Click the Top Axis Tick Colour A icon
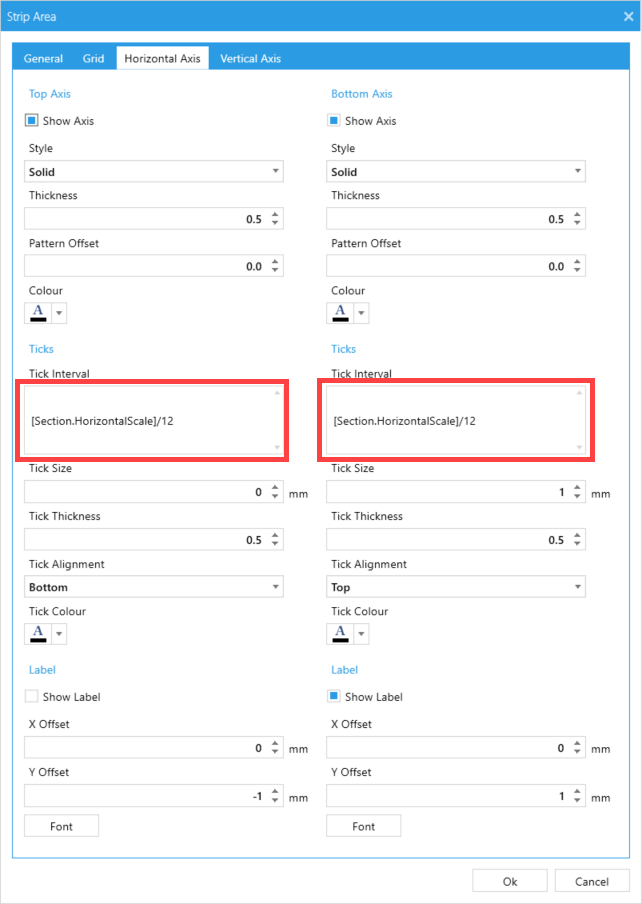642x904 pixels. (38, 634)
